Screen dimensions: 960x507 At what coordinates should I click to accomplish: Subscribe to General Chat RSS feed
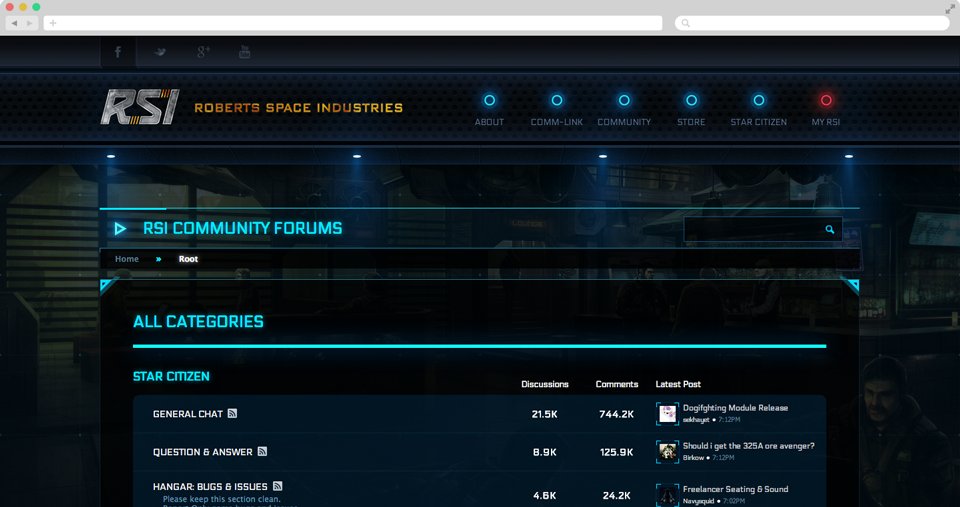(232, 413)
